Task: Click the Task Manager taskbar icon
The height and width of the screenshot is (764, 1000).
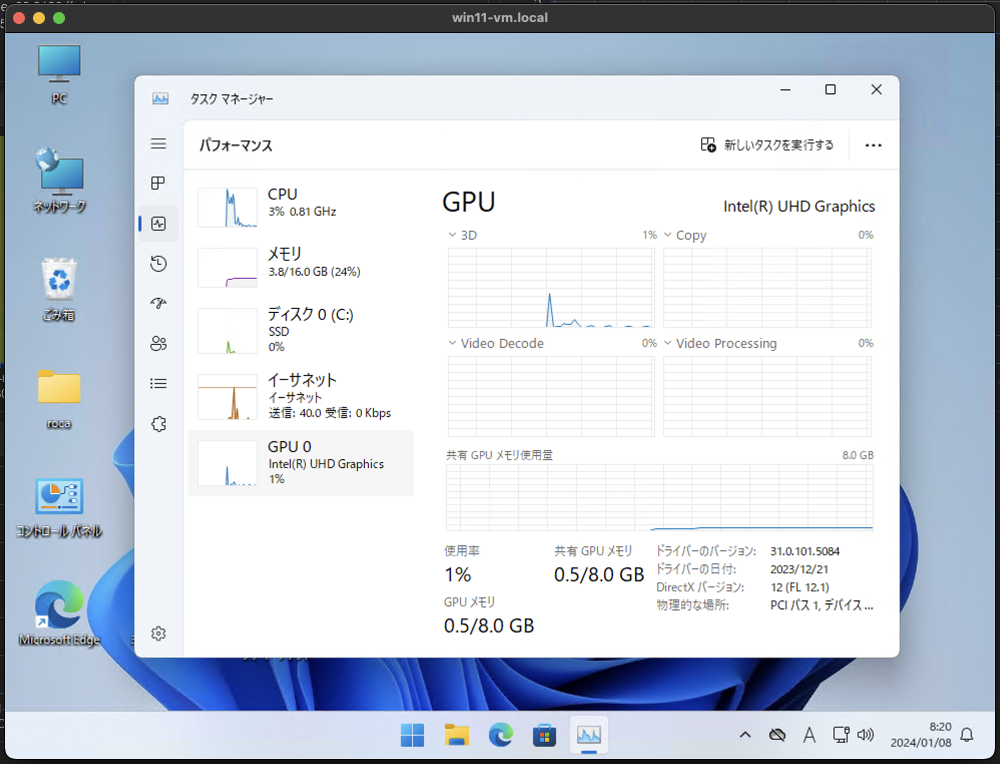Action: point(588,735)
